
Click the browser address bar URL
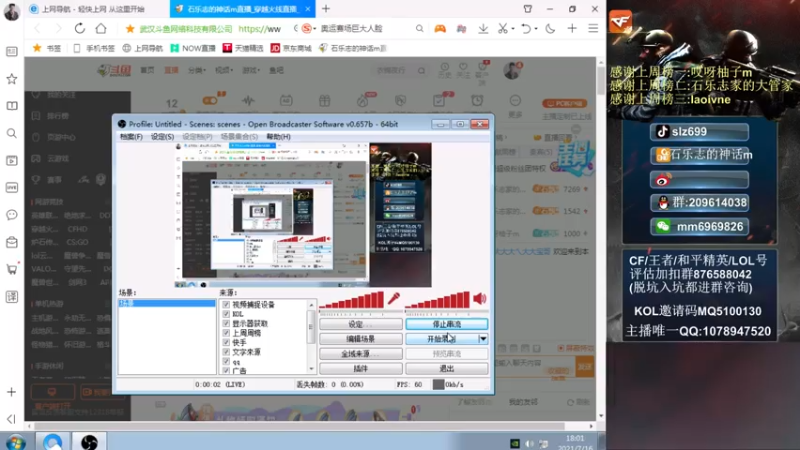(260, 29)
